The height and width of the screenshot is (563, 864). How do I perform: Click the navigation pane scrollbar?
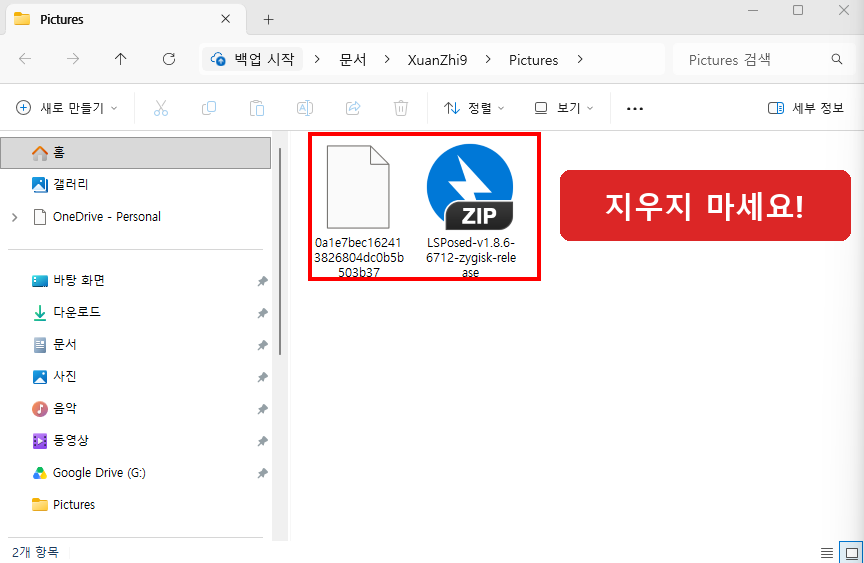pyautogui.click(x=280, y=252)
